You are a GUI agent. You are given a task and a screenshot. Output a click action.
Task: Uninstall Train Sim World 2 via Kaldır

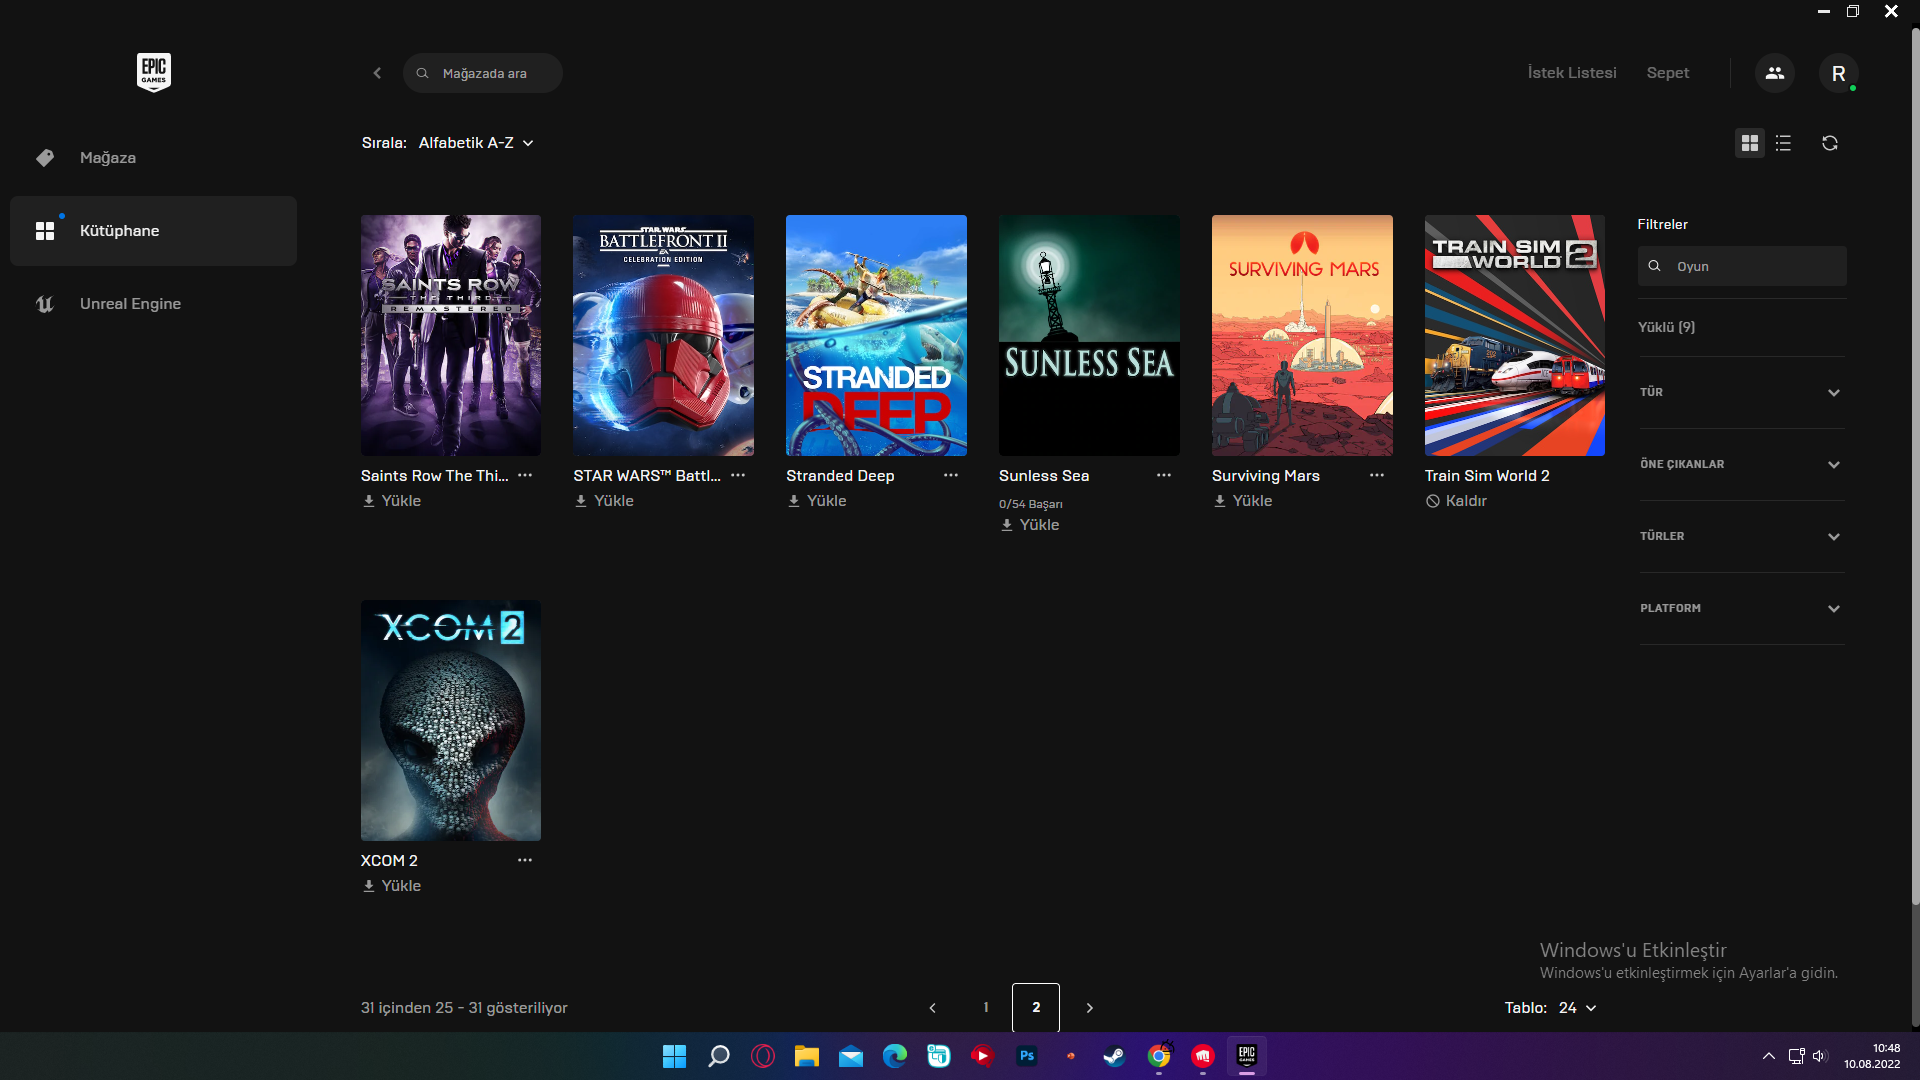tap(1457, 501)
